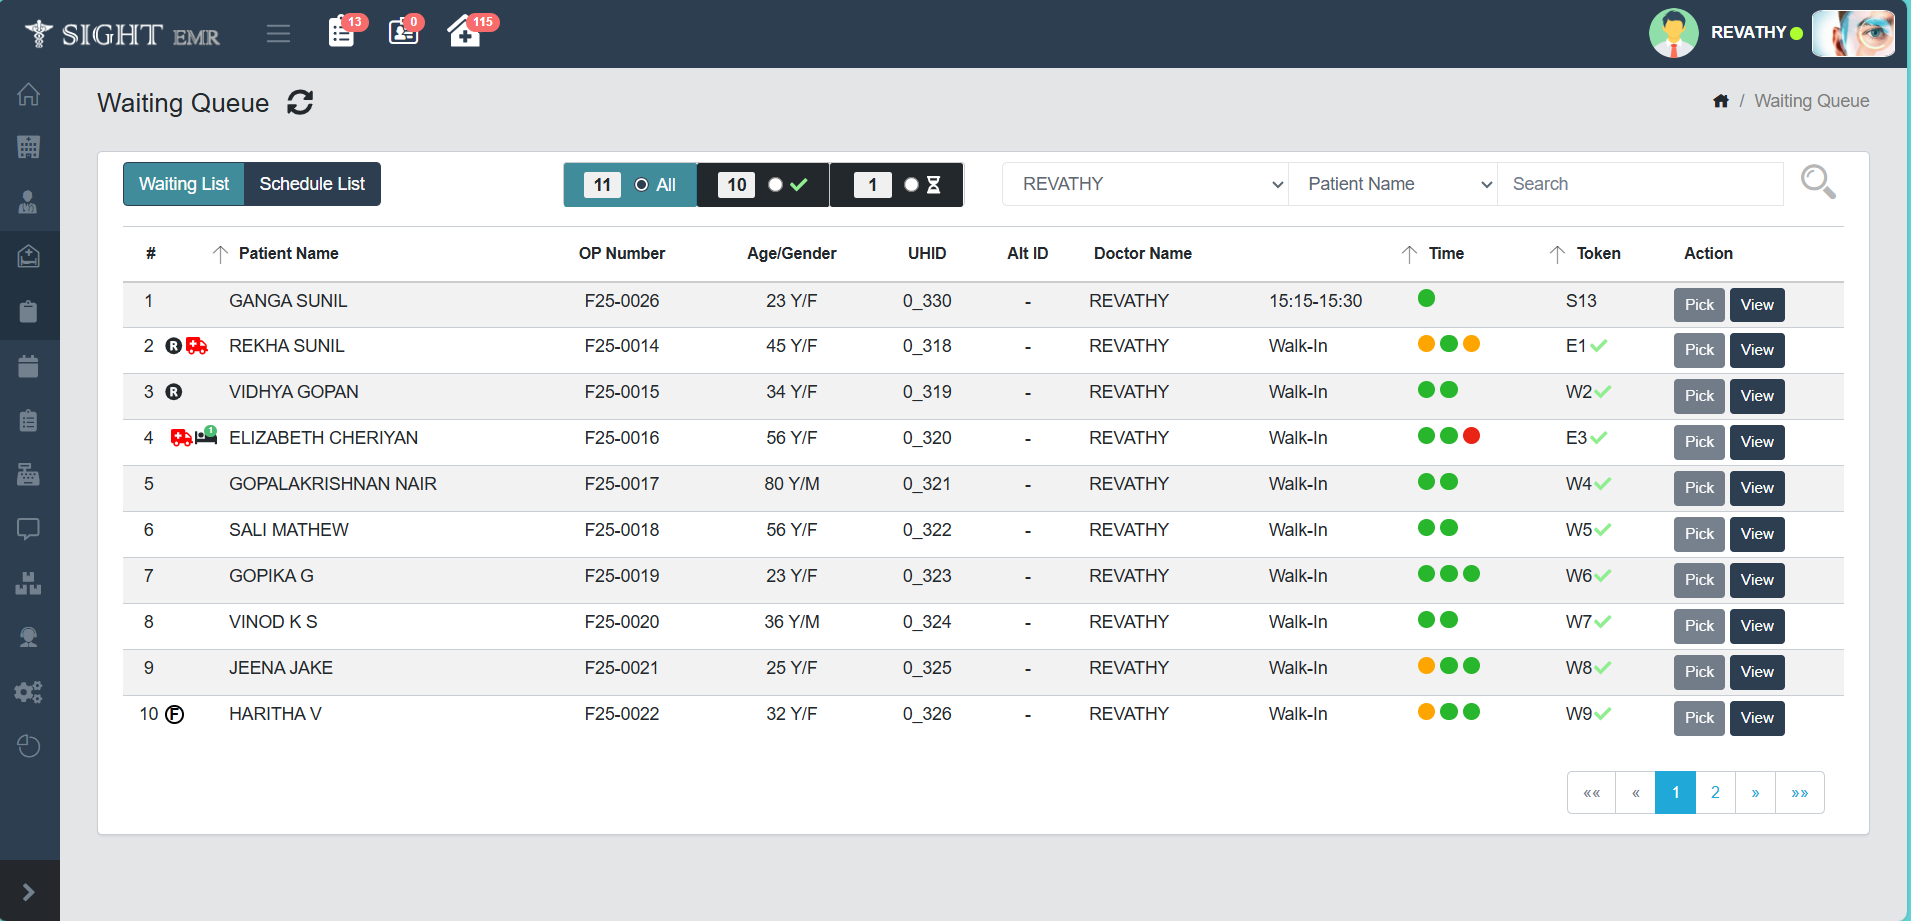Click ambulance icon on REKHA SUNIL row
1911x921 pixels.
[x=197, y=346]
